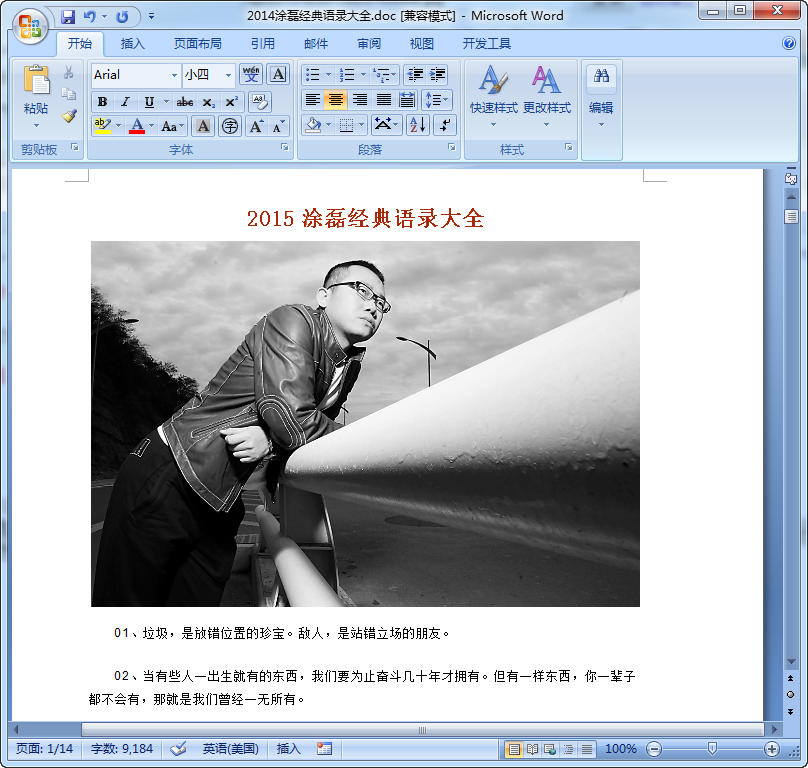808x768 pixels.
Task: Open the line spacing dropdown
Action: pyautogui.click(x=436, y=101)
